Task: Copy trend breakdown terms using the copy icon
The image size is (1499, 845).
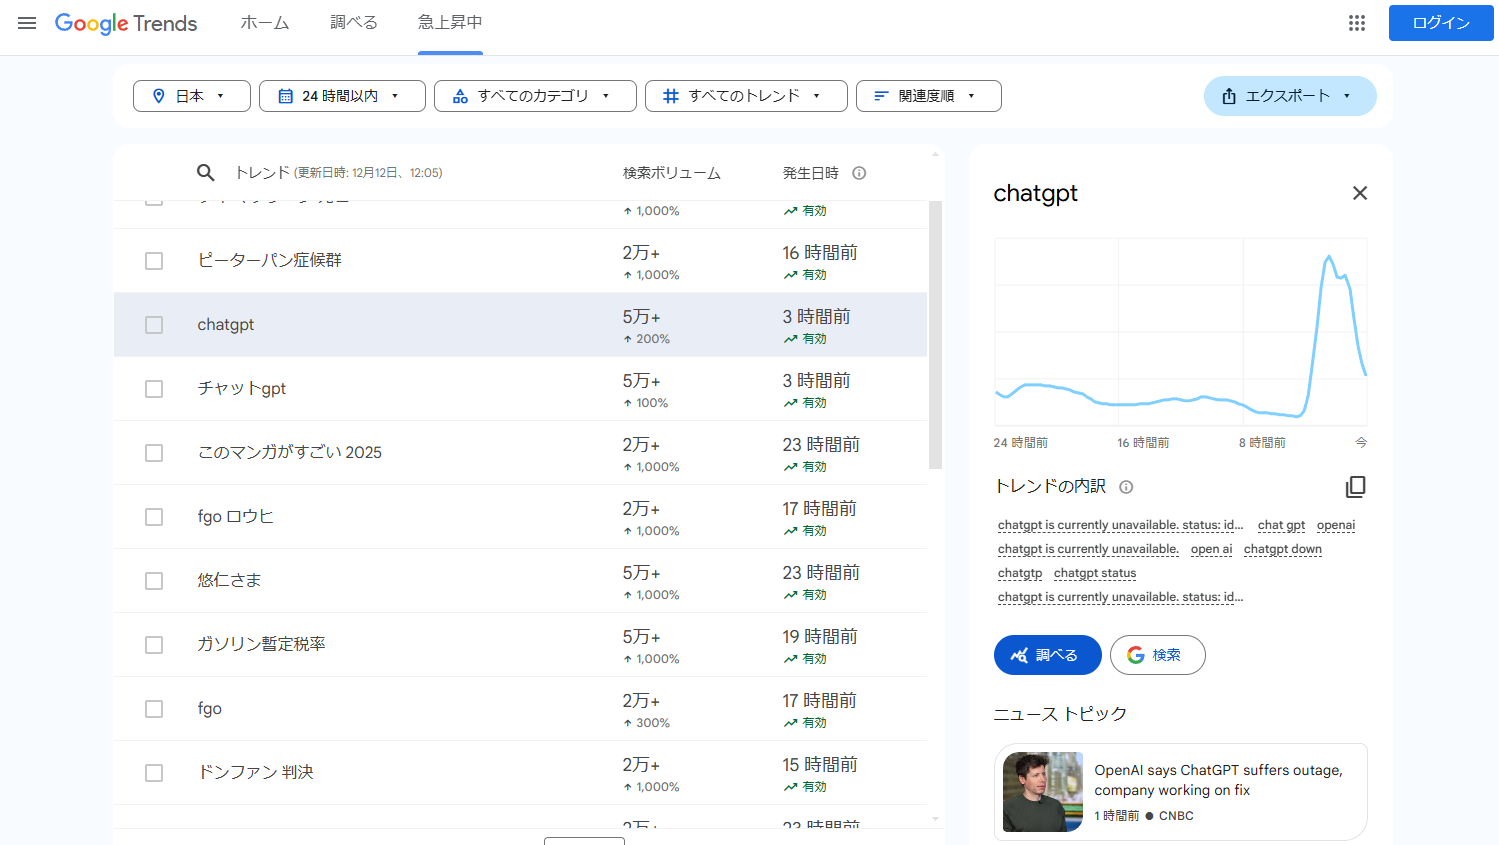Action: pos(1356,487)
